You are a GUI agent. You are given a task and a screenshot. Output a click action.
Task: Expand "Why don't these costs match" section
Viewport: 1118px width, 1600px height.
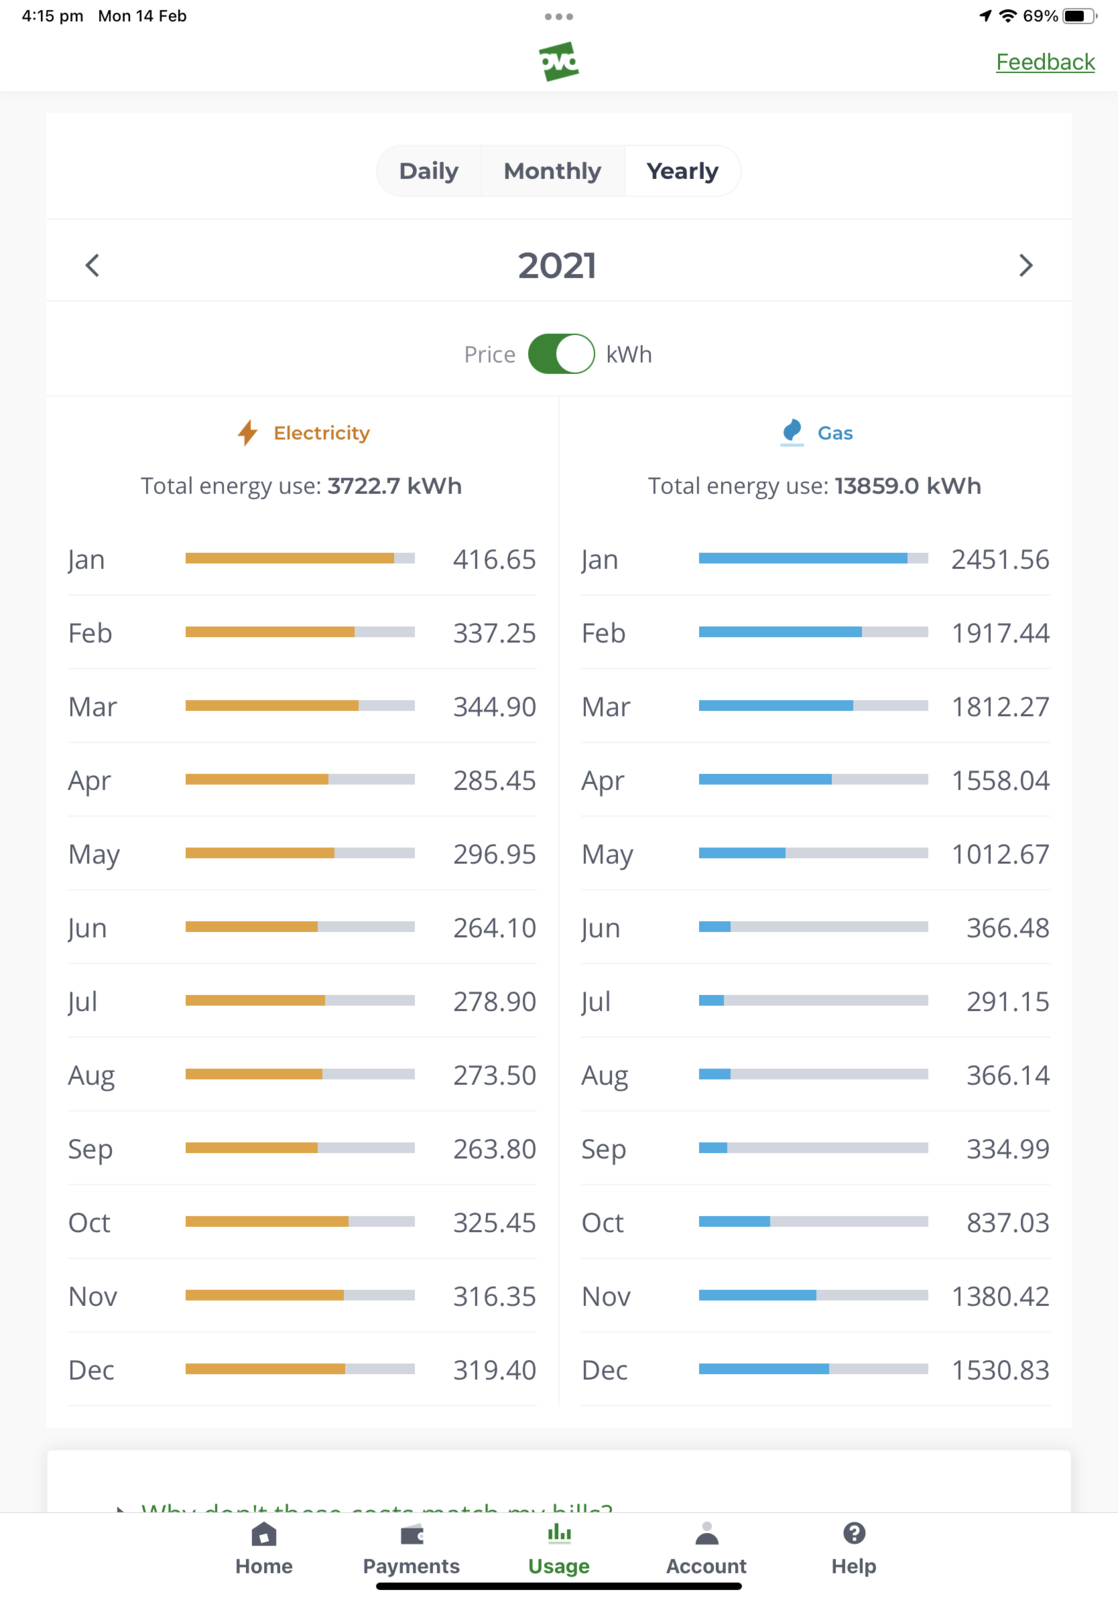(375, 1505)
